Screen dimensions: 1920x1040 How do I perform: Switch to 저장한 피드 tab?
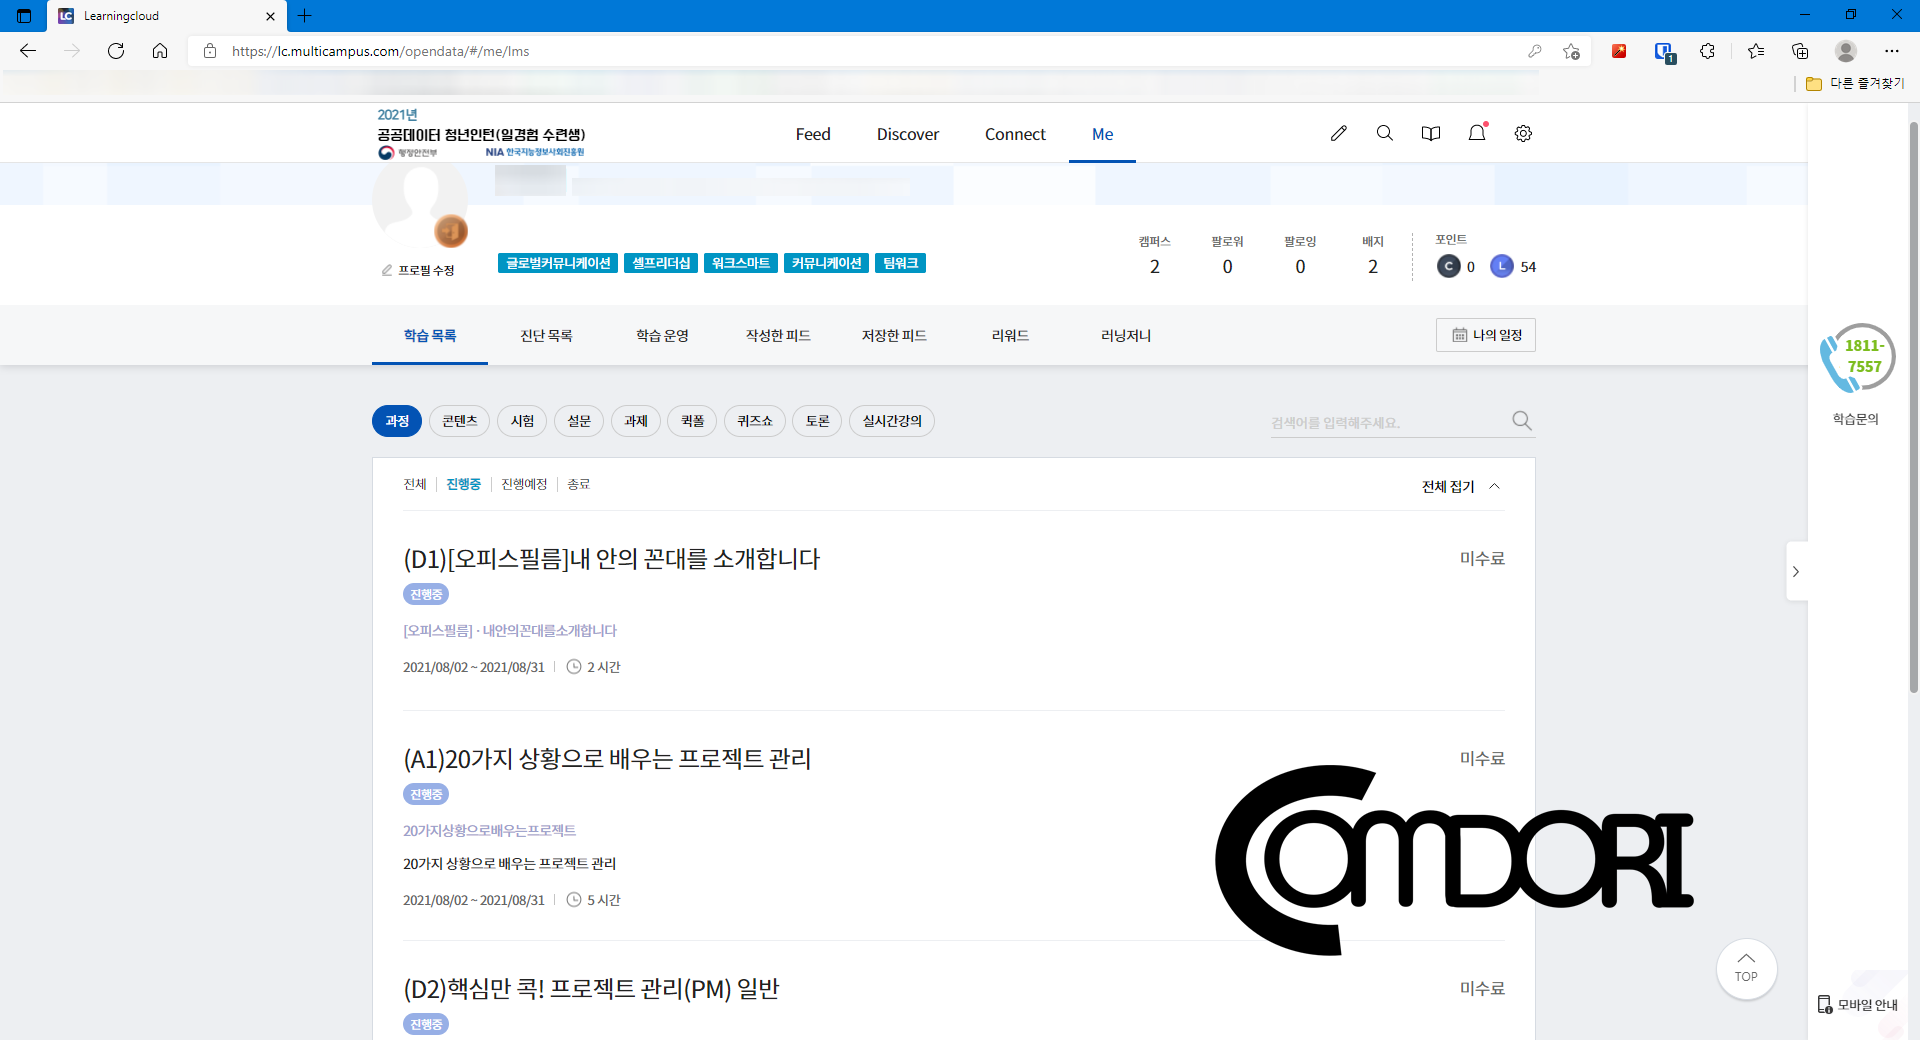[x=894, y=336]
